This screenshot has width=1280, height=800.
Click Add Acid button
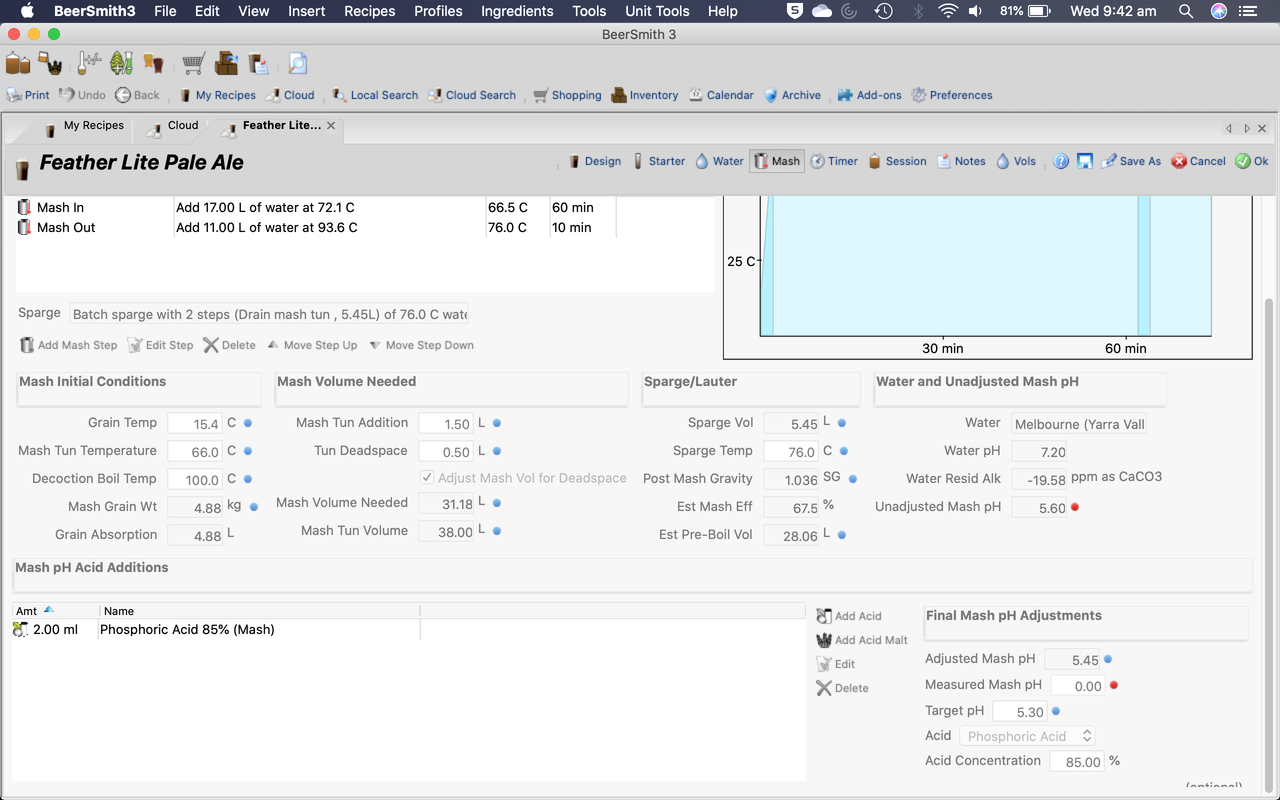point(849,616)
